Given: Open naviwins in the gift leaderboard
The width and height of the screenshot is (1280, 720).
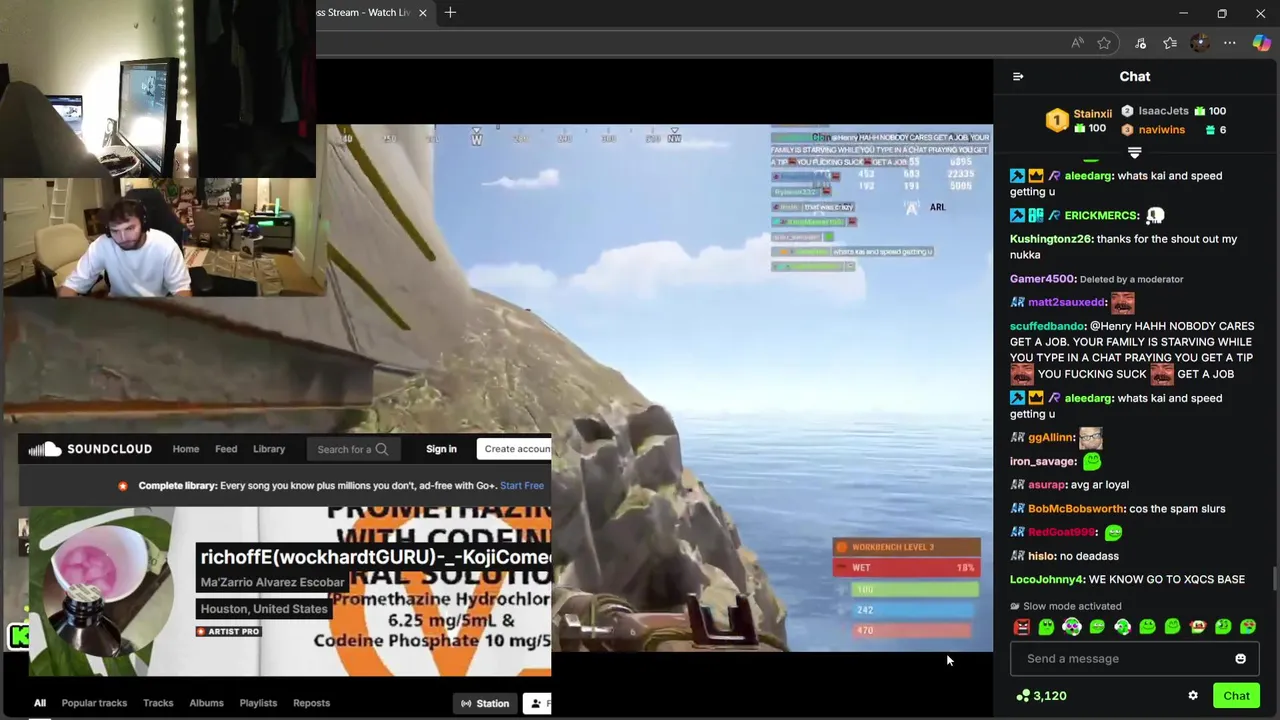Looking at the screenshot, I should point(1161,130).
